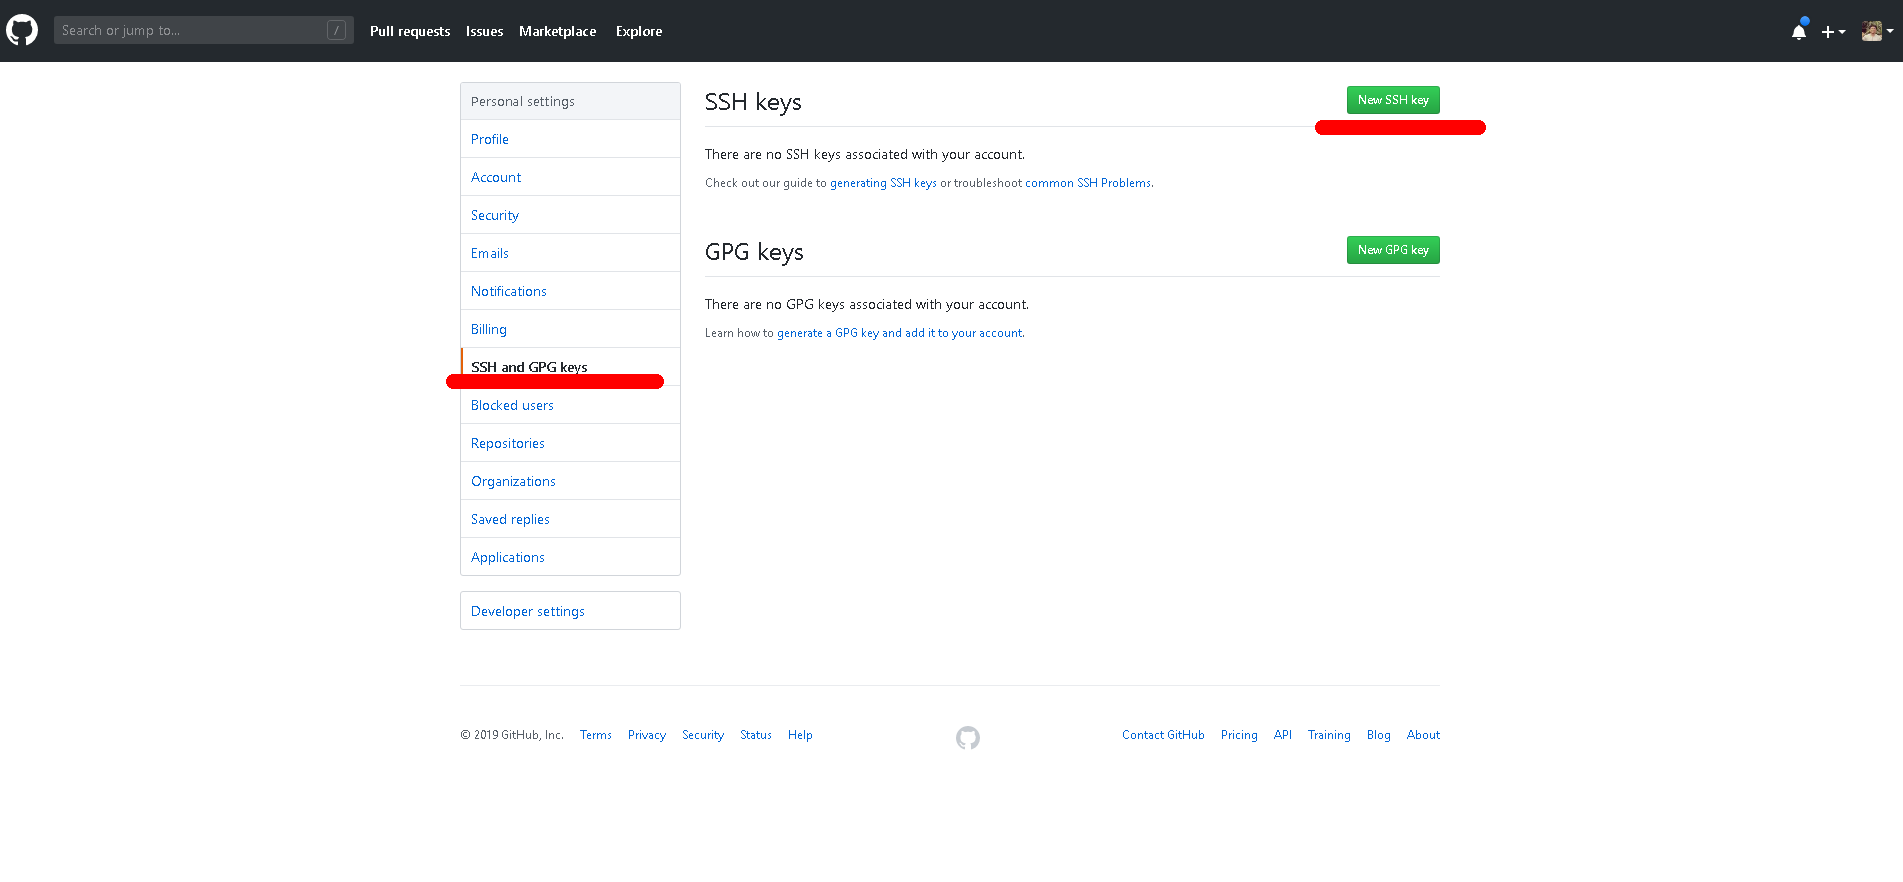This screenshot has width=1903, height=882.
Task: Open Pull requests in top navigation
Action: click(410, 31)
